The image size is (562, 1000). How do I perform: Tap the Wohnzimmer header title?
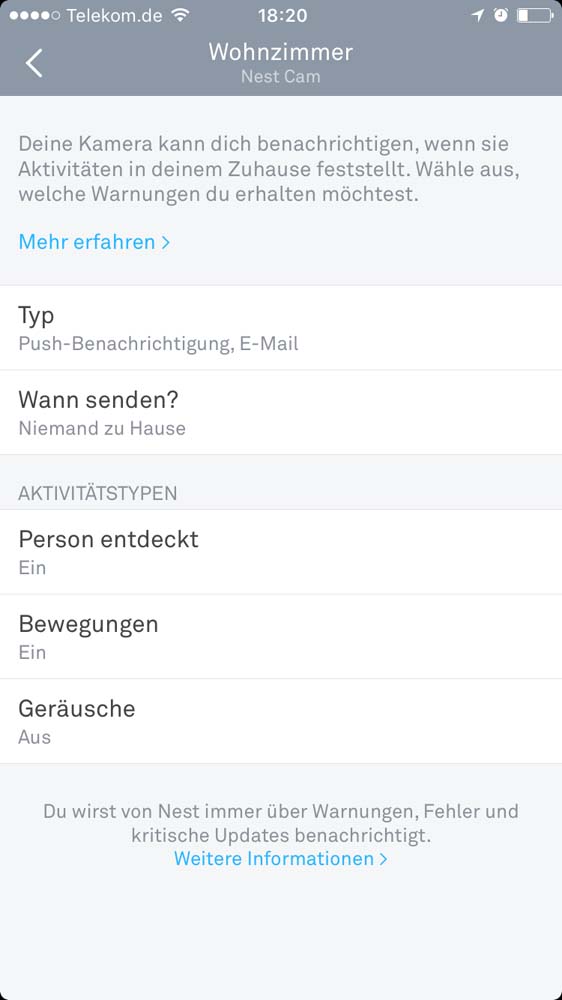(281, 52)
